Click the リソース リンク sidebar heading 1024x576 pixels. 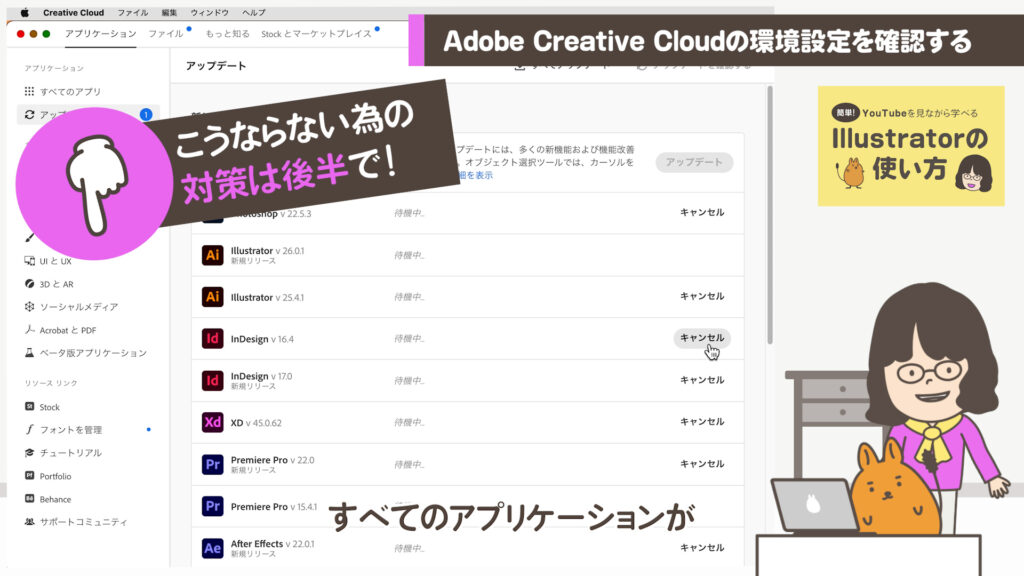point(51,383)
